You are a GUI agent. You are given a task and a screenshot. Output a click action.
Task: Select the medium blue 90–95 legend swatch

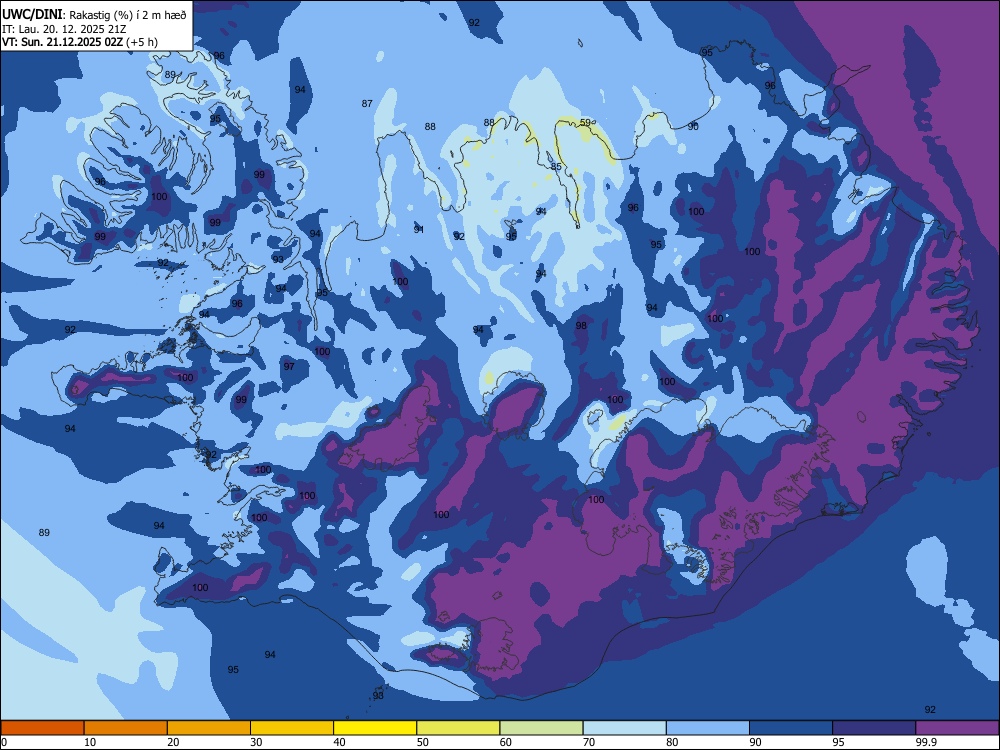[x=791, y=728]
